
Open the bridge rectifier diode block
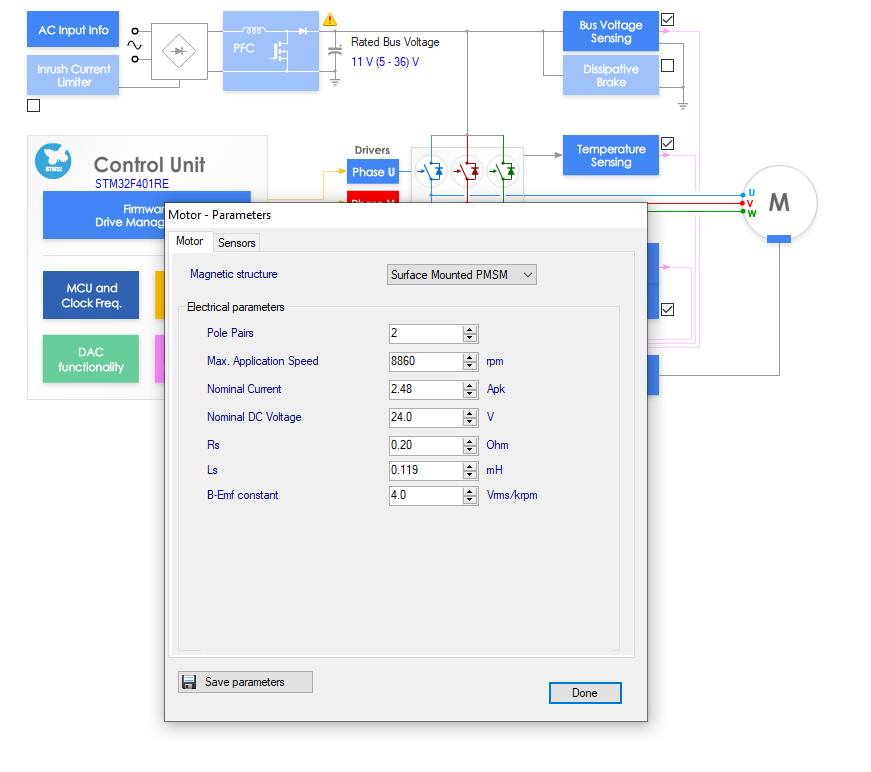[x=179, y=51]
